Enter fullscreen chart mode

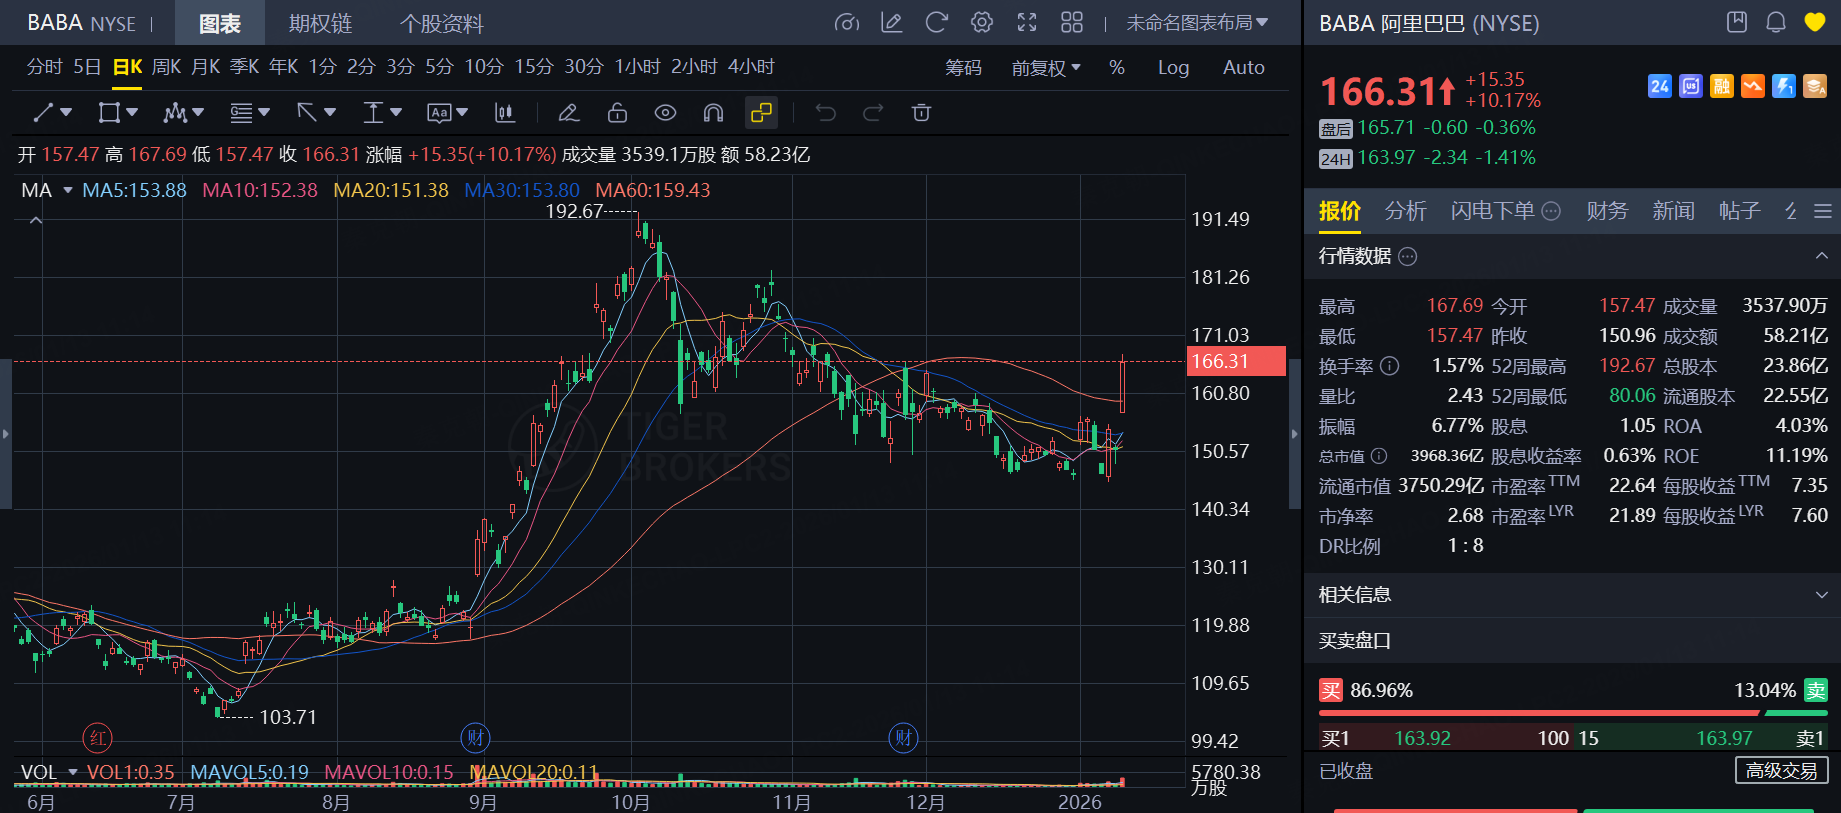(x=1027, y=23)
